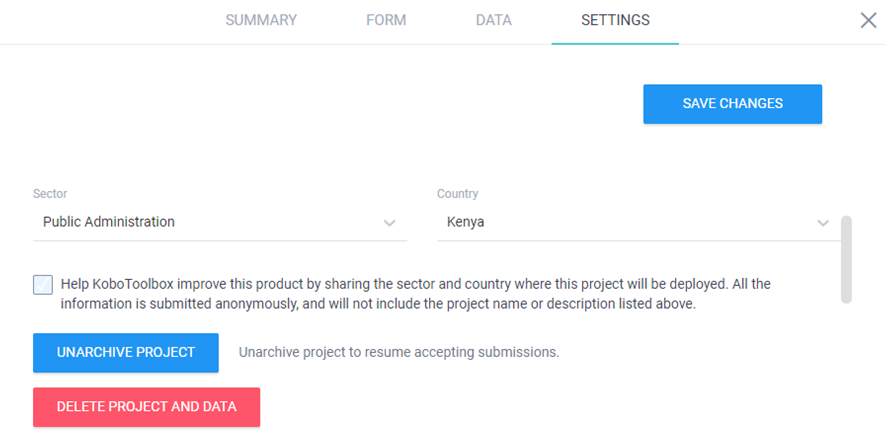Click the vertical scrollbar thumb
885x434 pixels.
[x=846, y=257]
